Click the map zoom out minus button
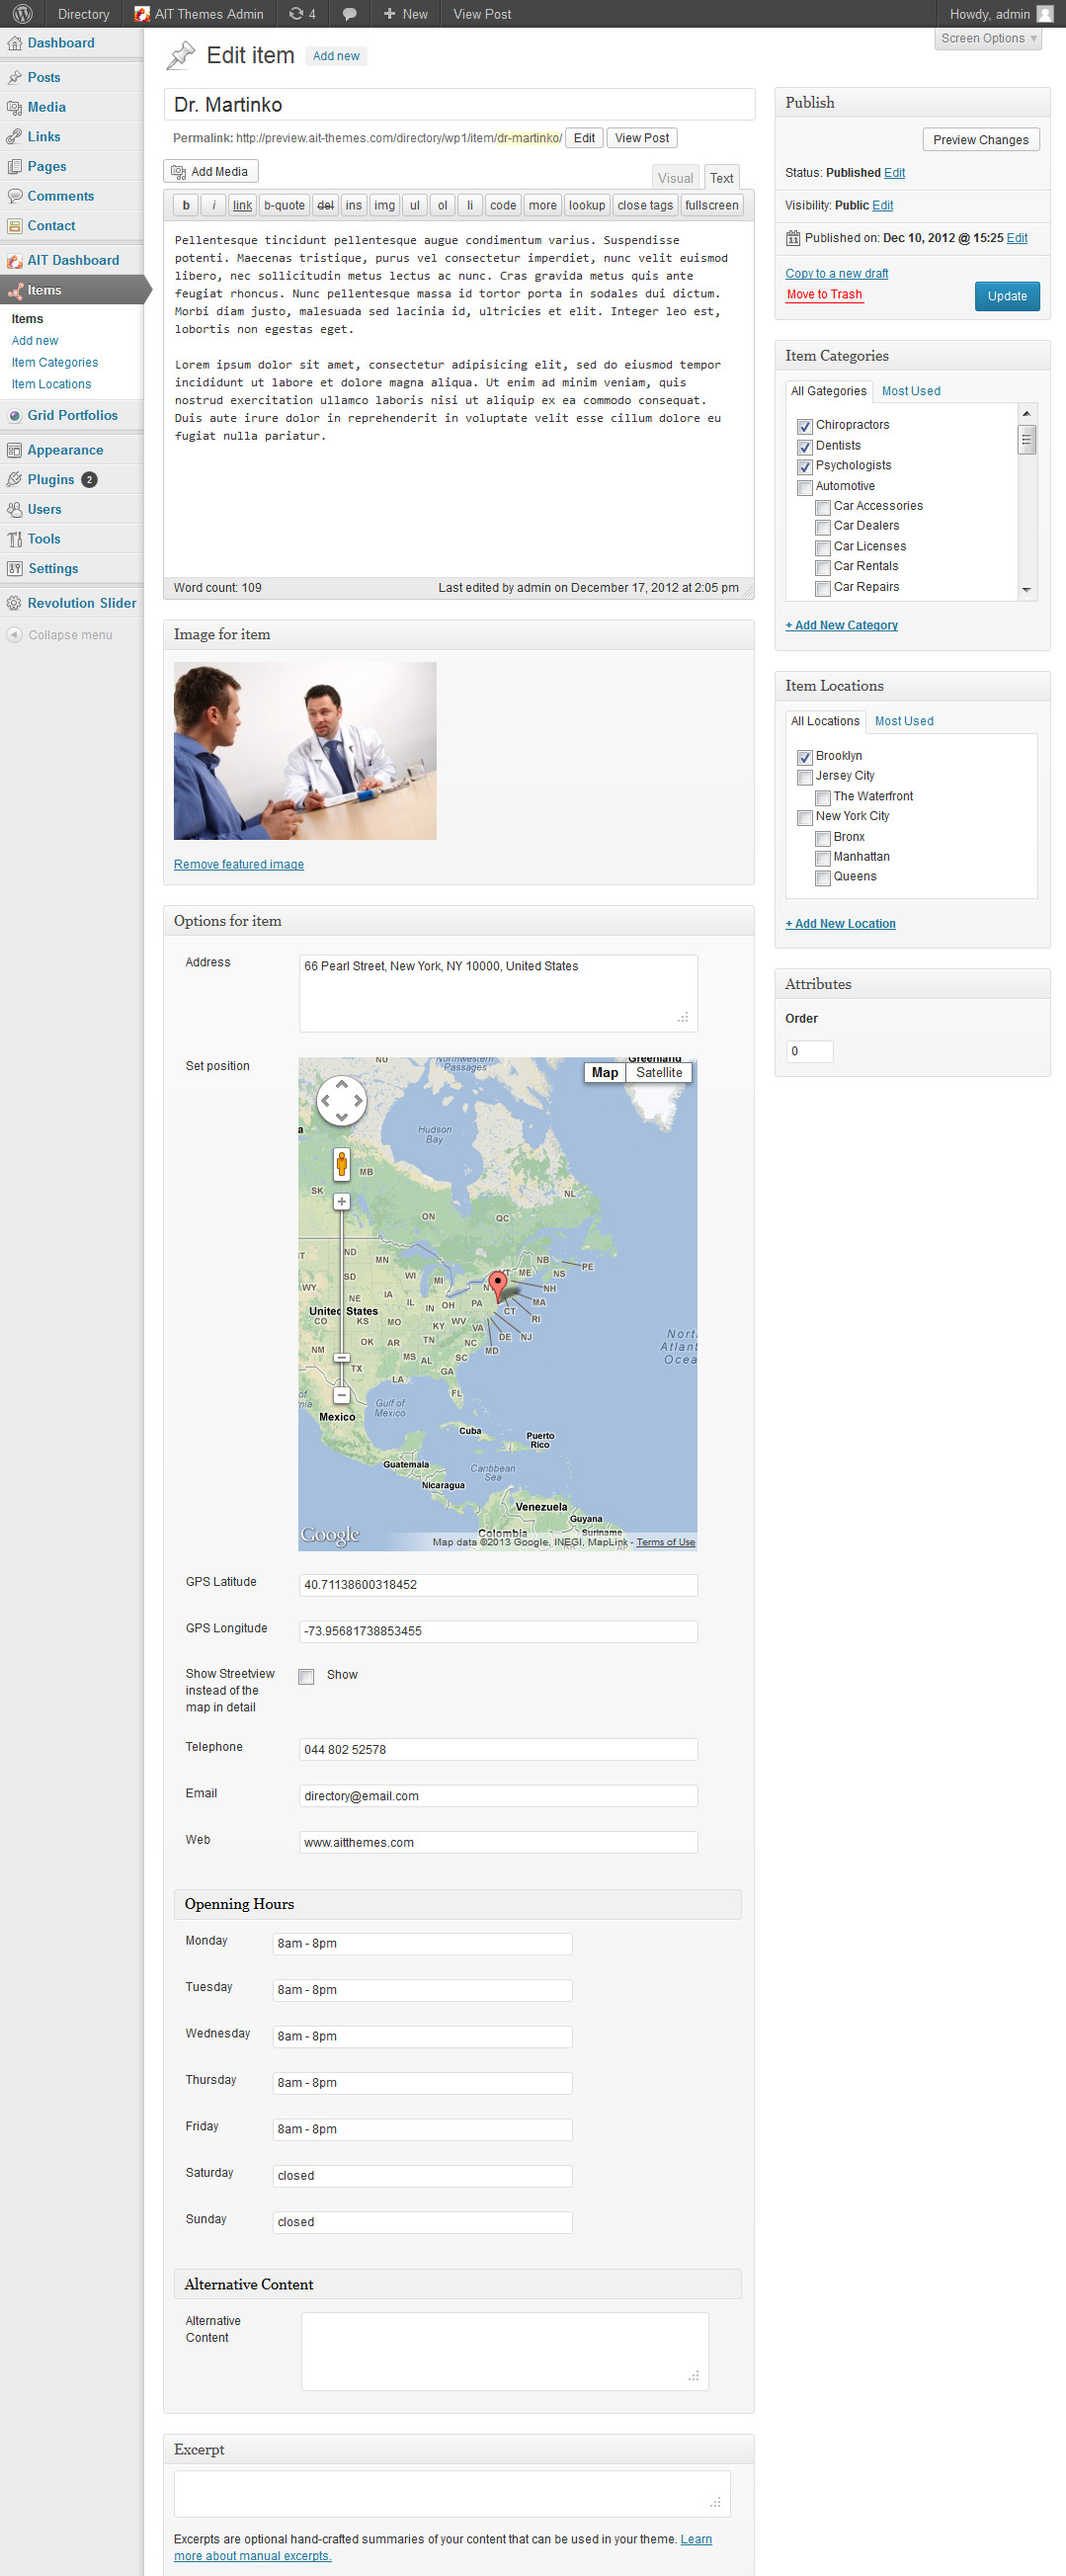Screen dimensions: 1066x2576 click(x=341, y=1394)
